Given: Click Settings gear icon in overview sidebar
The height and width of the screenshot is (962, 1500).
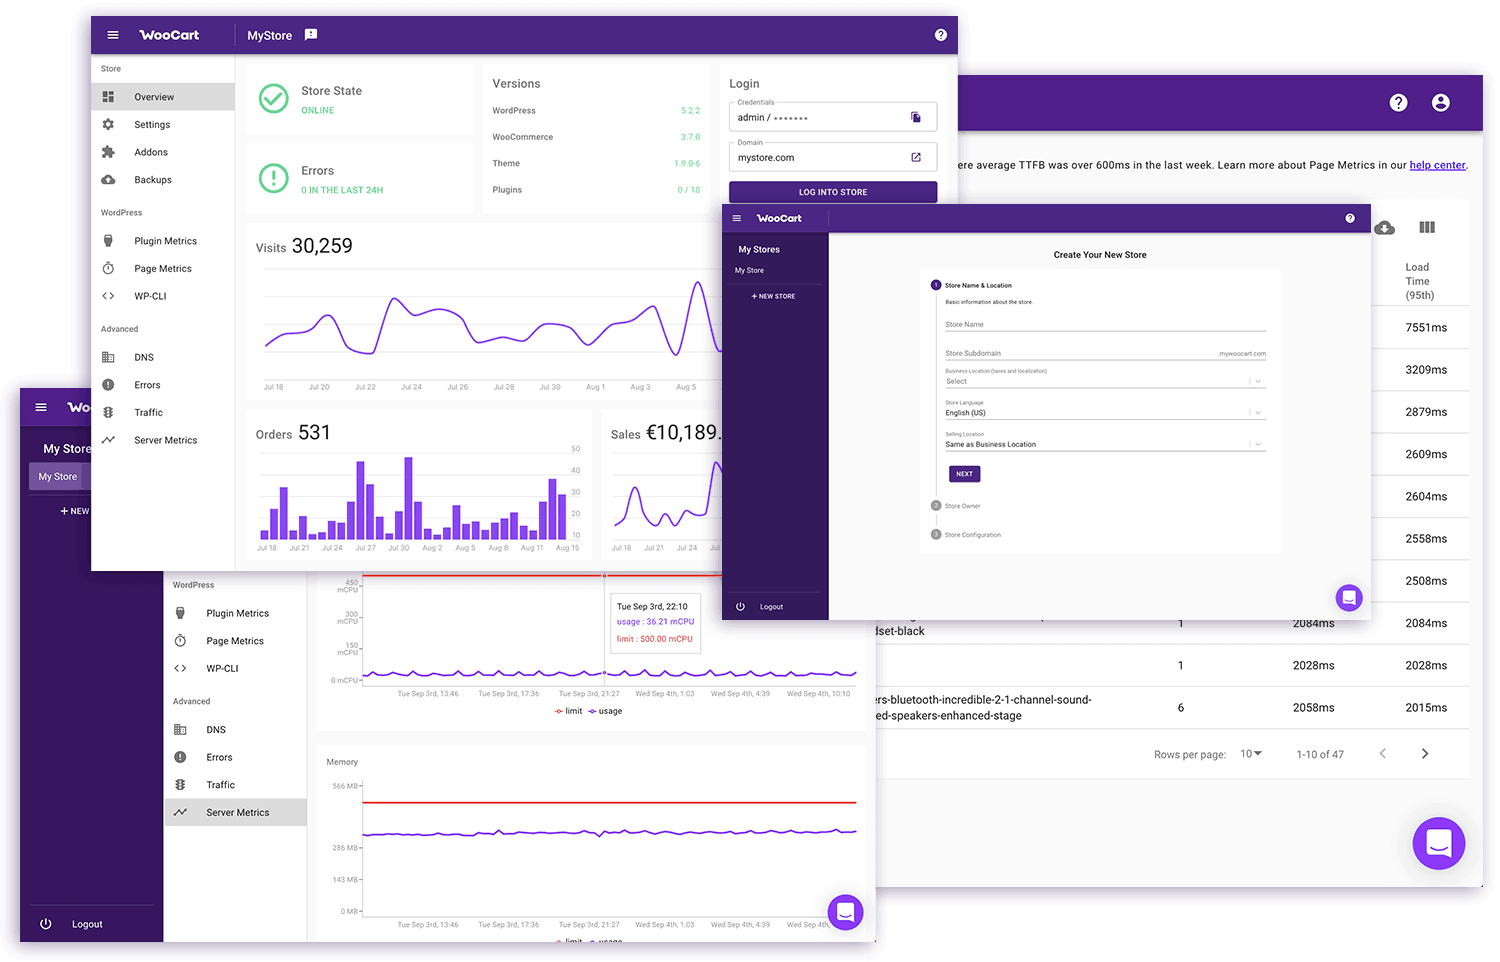Looking at the screenshot, I should click(108, 125).
